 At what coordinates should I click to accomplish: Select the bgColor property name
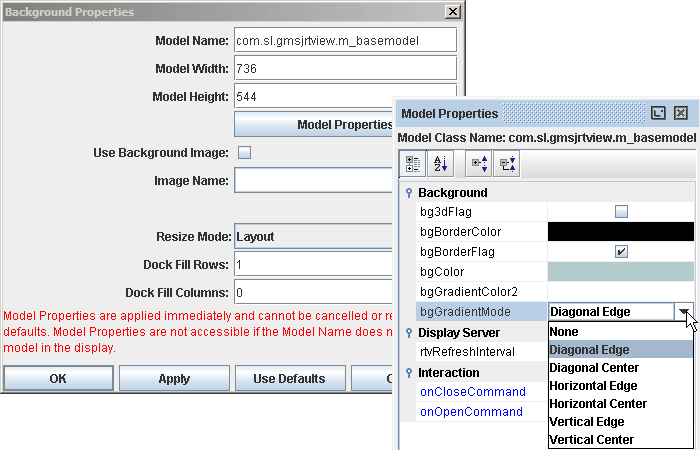click(x=481, y=271)
